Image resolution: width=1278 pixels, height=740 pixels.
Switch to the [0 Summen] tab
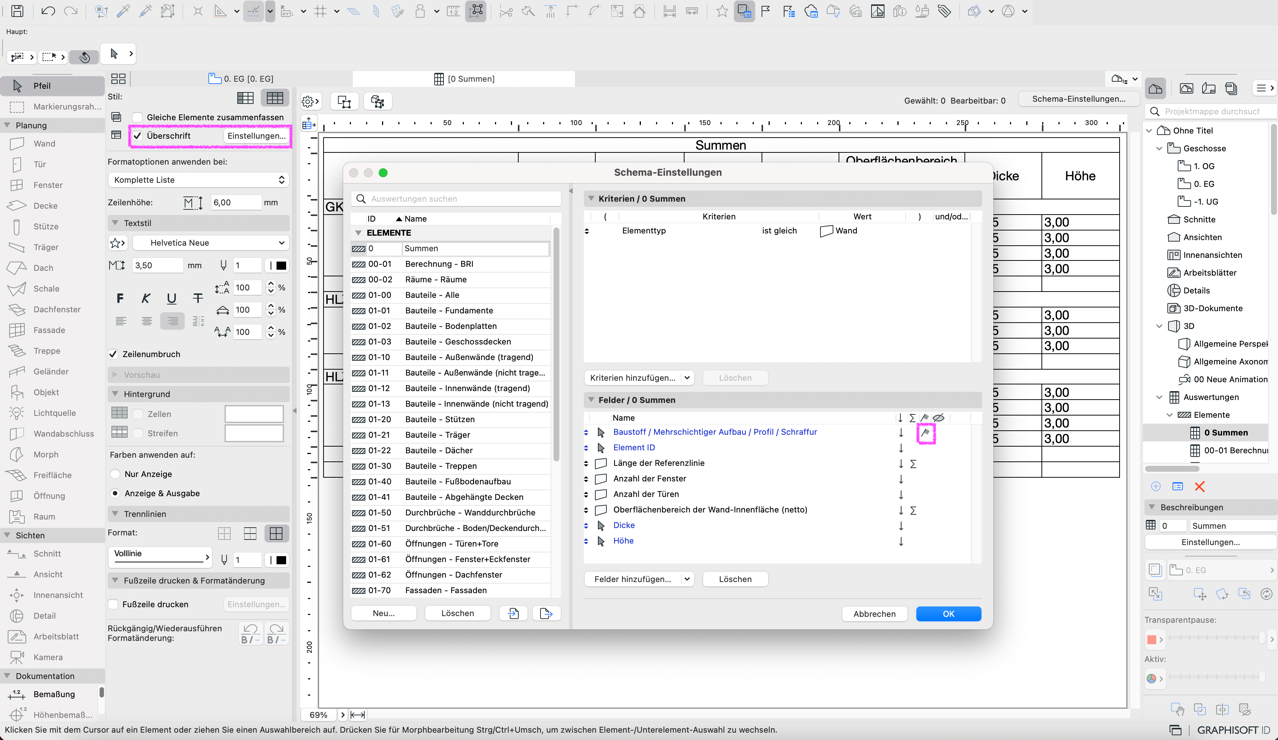coord(465,78)
